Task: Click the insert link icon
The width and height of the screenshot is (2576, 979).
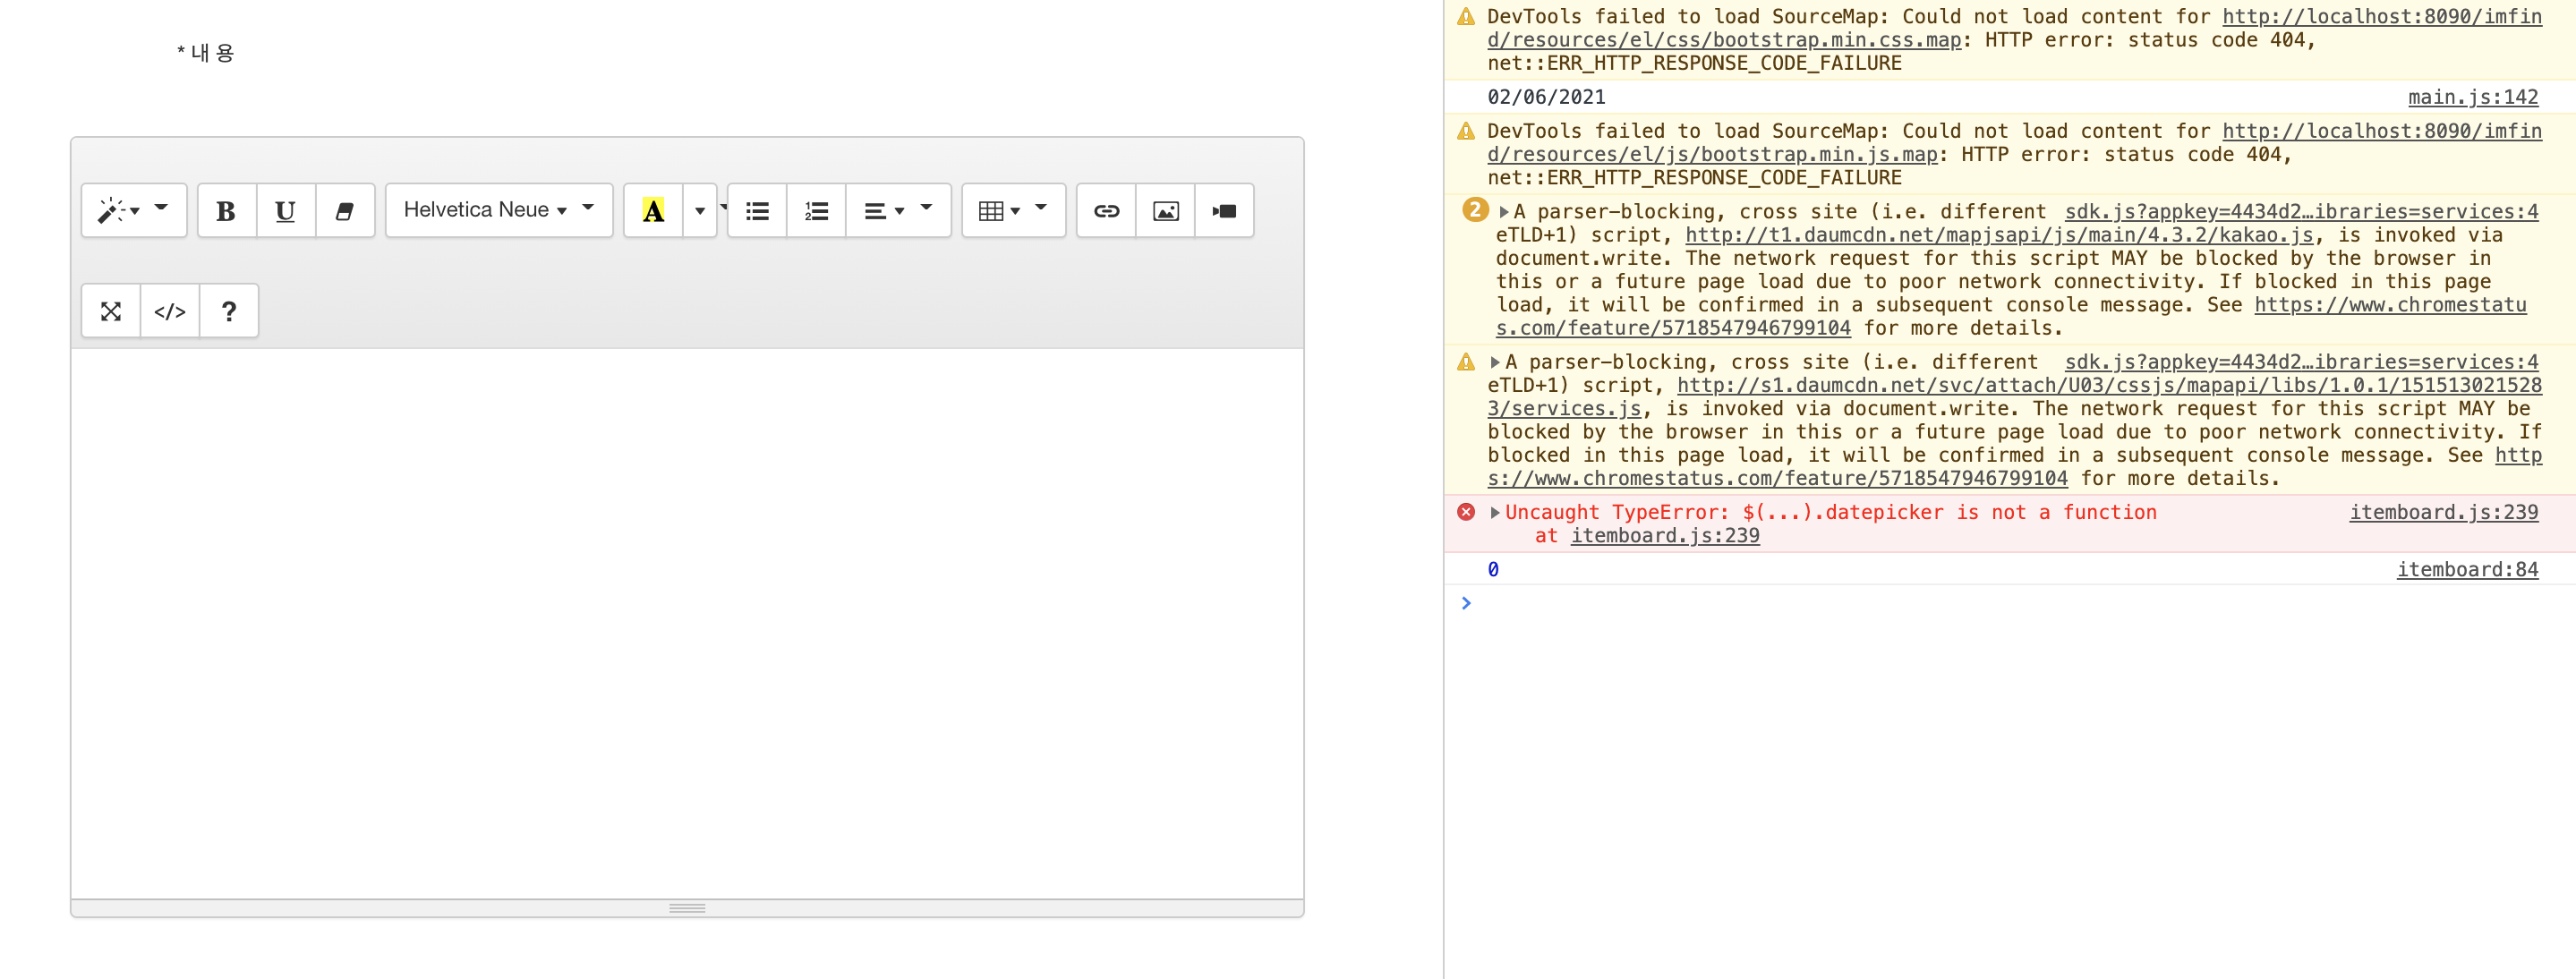Action: 1106,210
